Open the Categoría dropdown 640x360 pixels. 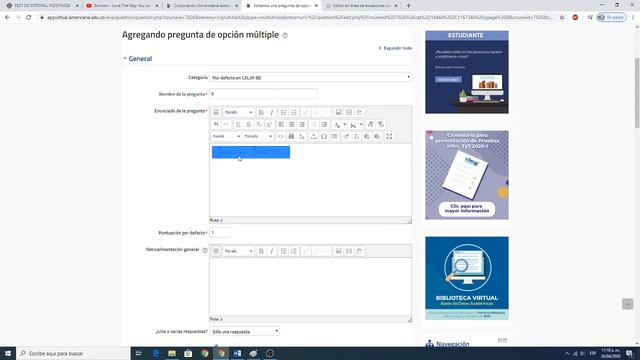(x=310, y=78)
